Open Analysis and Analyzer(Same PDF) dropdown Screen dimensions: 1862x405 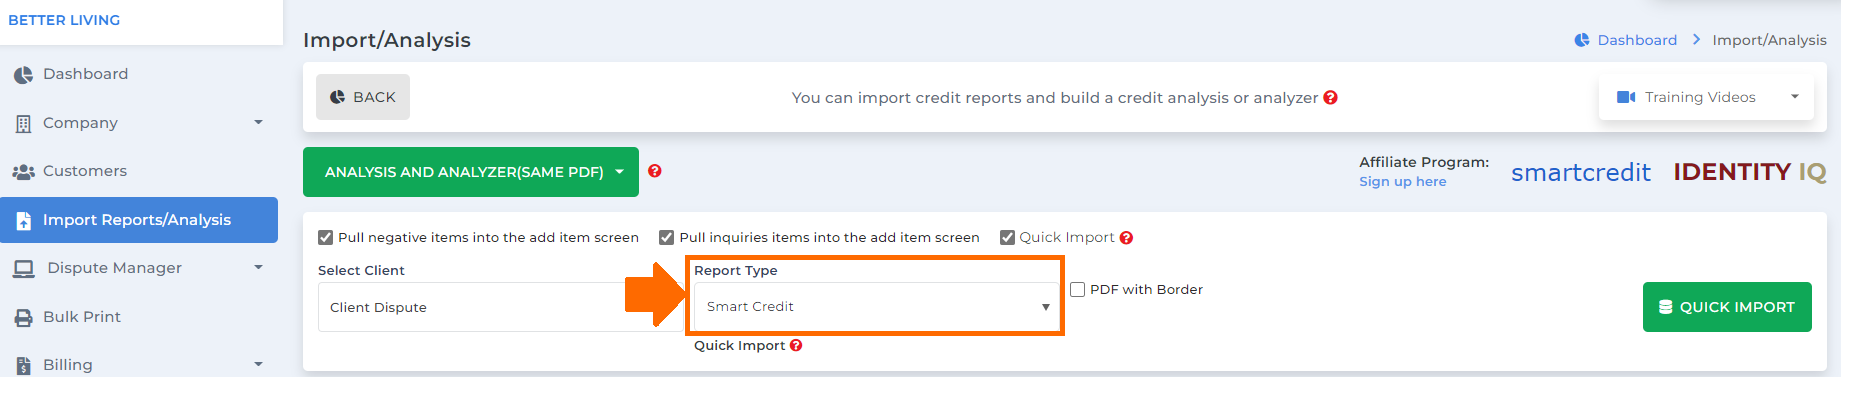pos(471,172)
